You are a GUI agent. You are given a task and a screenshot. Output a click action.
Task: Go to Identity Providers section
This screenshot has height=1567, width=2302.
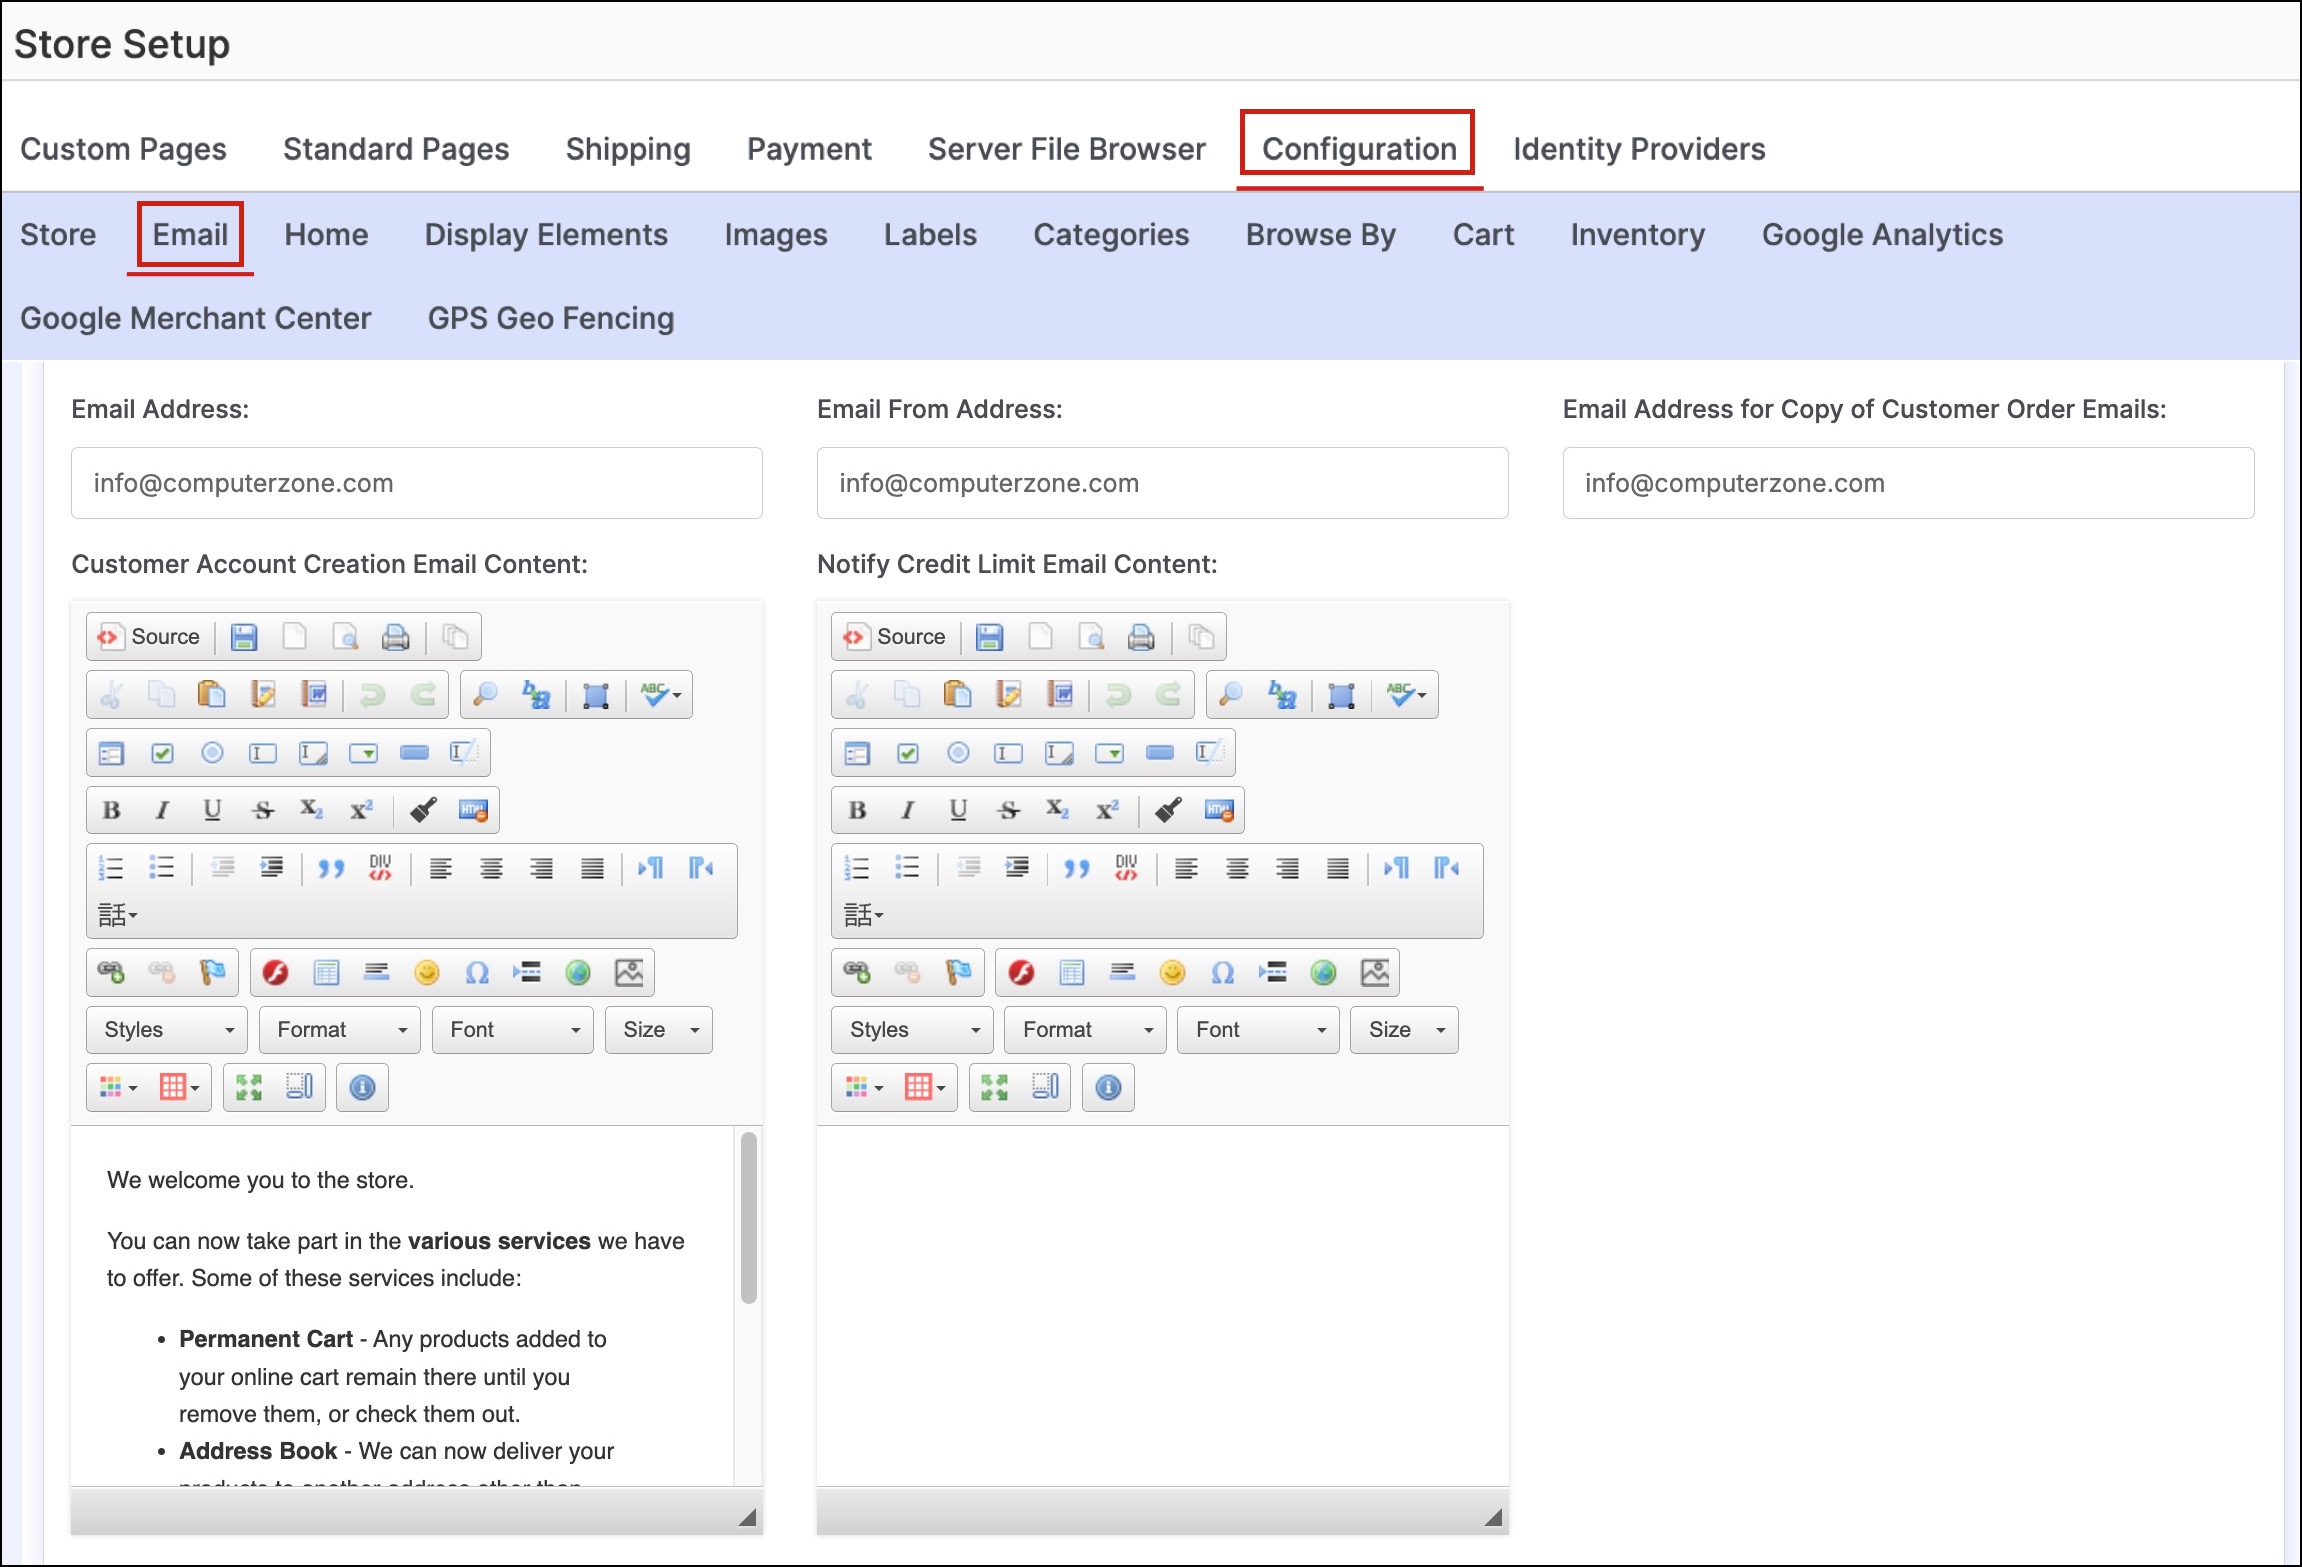[x=1638, y=149]
